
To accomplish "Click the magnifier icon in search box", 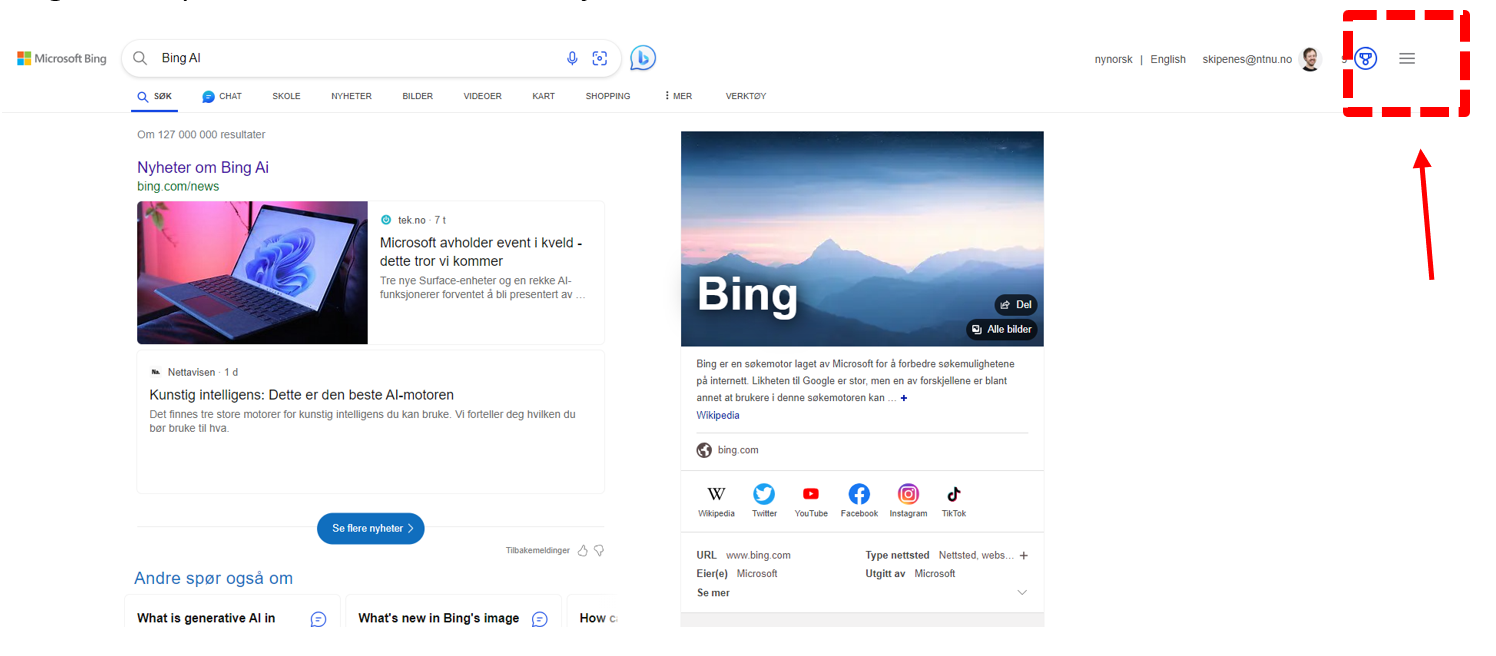I will (x=140, y=58).
